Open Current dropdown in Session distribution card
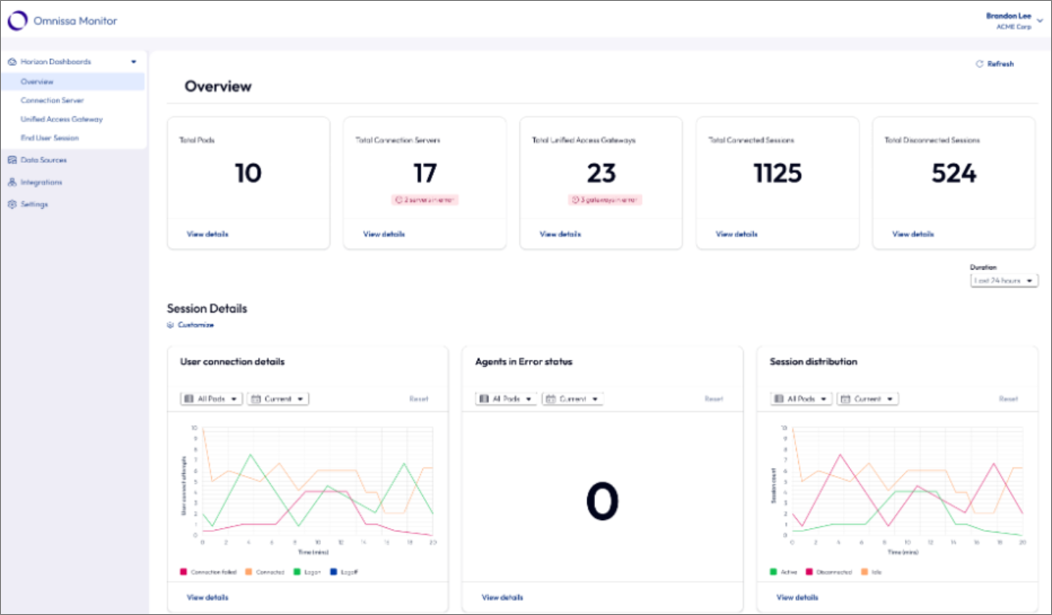The image size is (1052, 615). pos(867,398)
